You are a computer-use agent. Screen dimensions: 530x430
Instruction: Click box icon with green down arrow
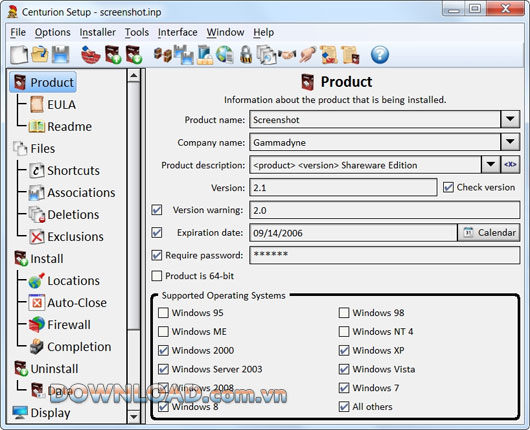134,55
